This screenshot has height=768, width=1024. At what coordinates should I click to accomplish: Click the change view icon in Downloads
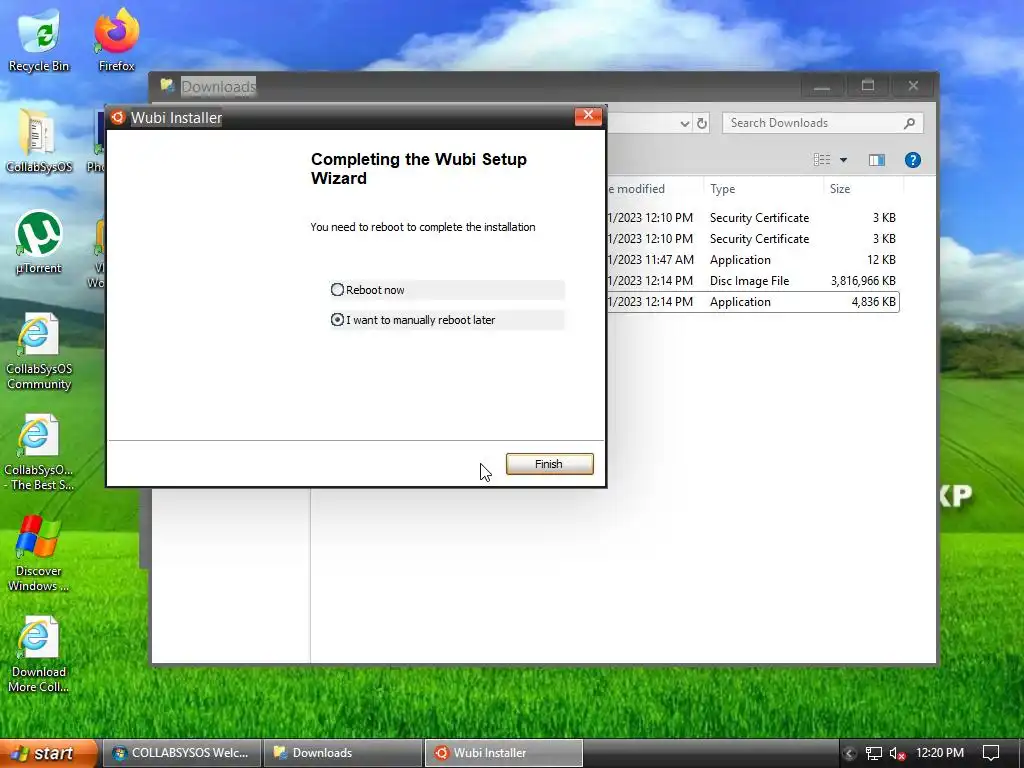(x=822, y=160)
